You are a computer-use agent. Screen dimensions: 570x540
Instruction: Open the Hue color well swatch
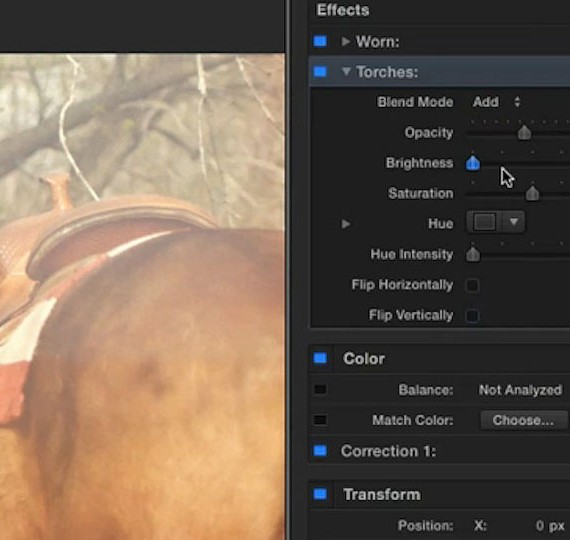pyautogui.click(x=485, y=222)
